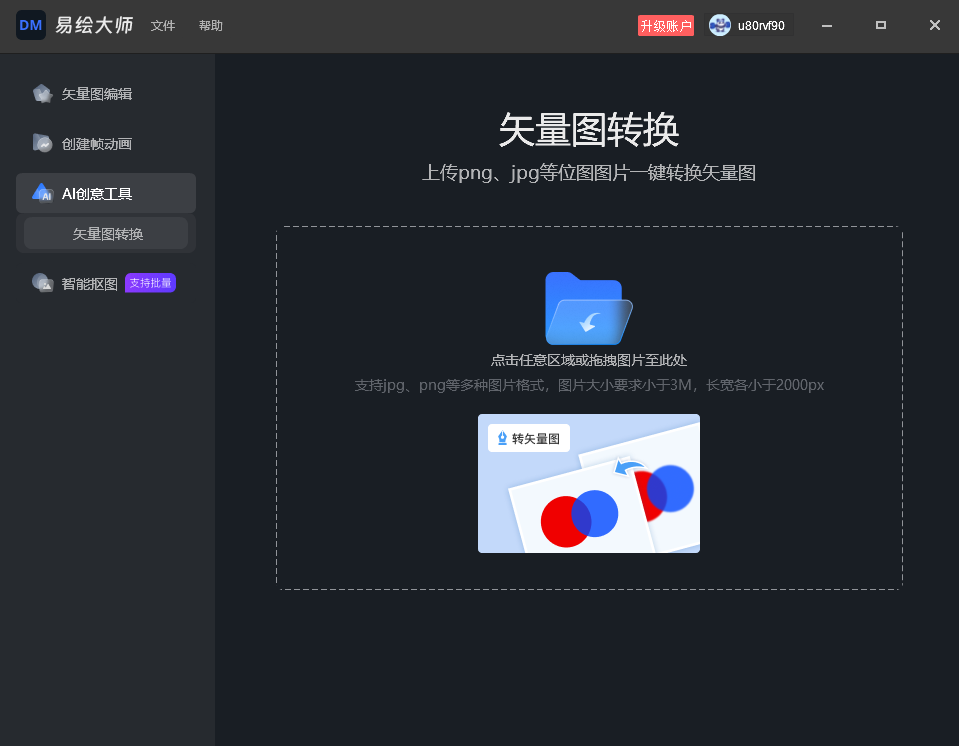The image size is (959, 746).
Task: Open the 文件 menu
Action: (x=163, y=26)
